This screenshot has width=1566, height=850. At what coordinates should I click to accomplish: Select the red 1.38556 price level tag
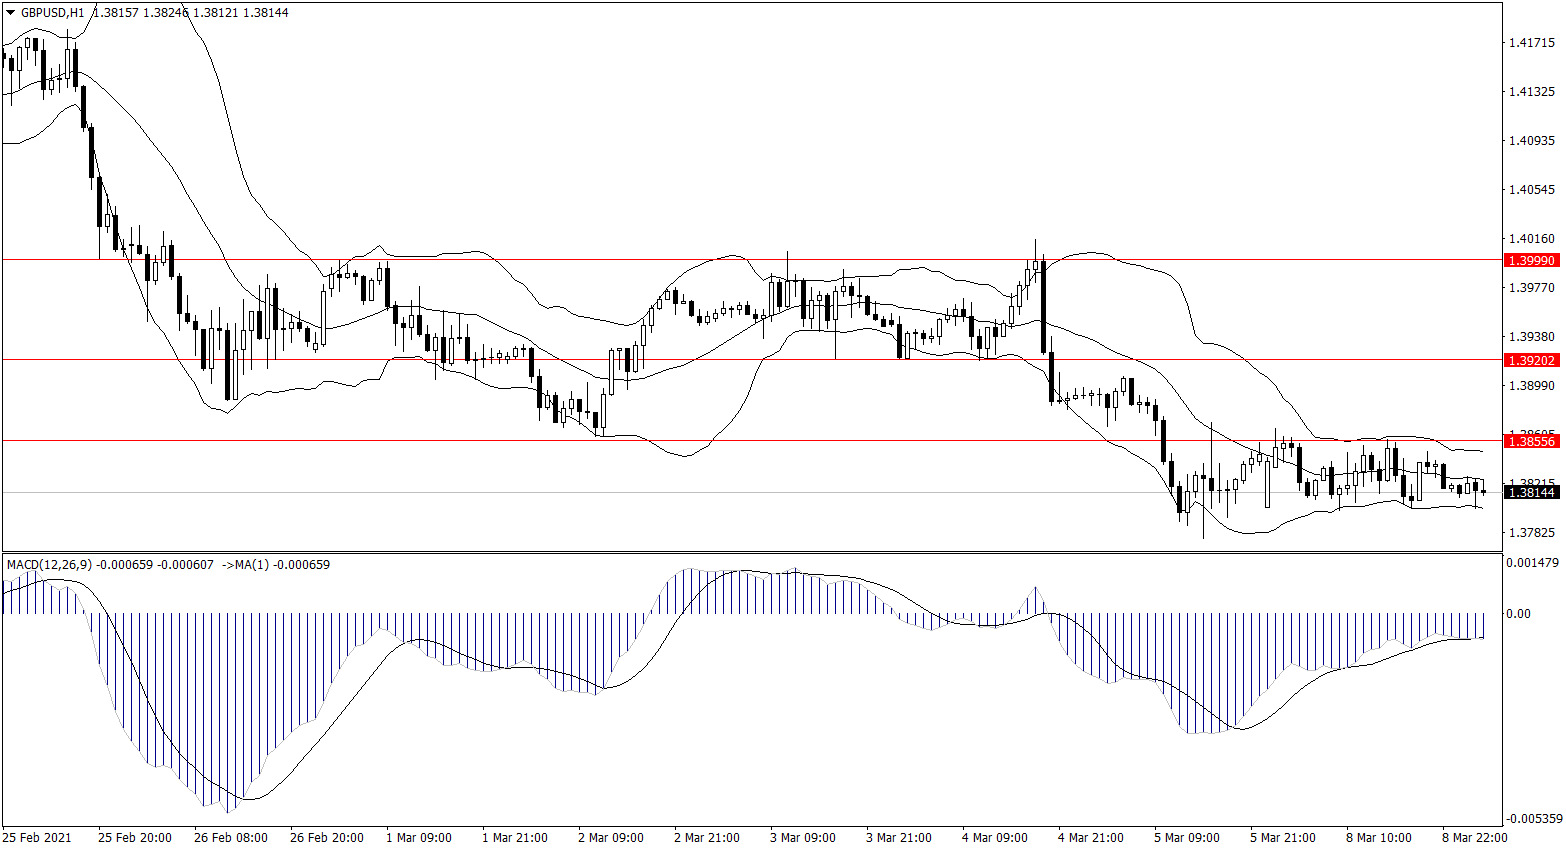1531,441
